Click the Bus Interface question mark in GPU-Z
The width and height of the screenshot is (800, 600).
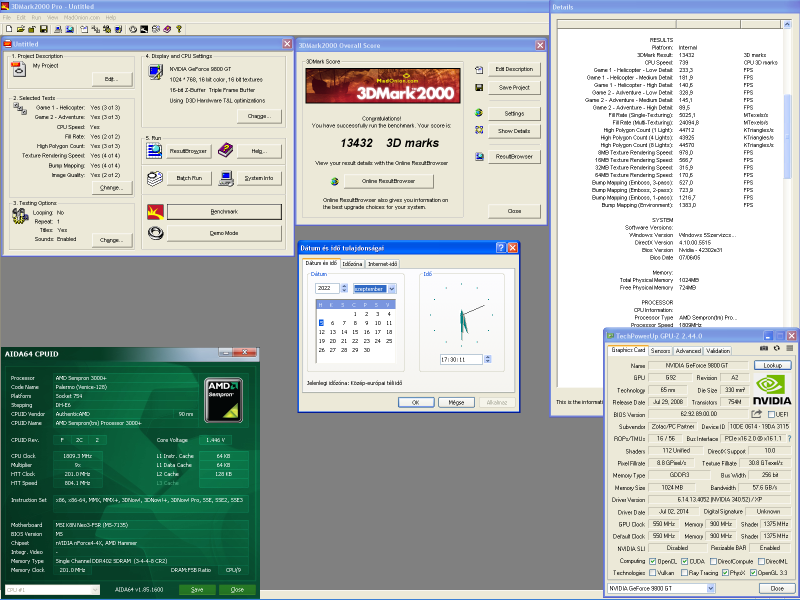(x=790, y=438)
